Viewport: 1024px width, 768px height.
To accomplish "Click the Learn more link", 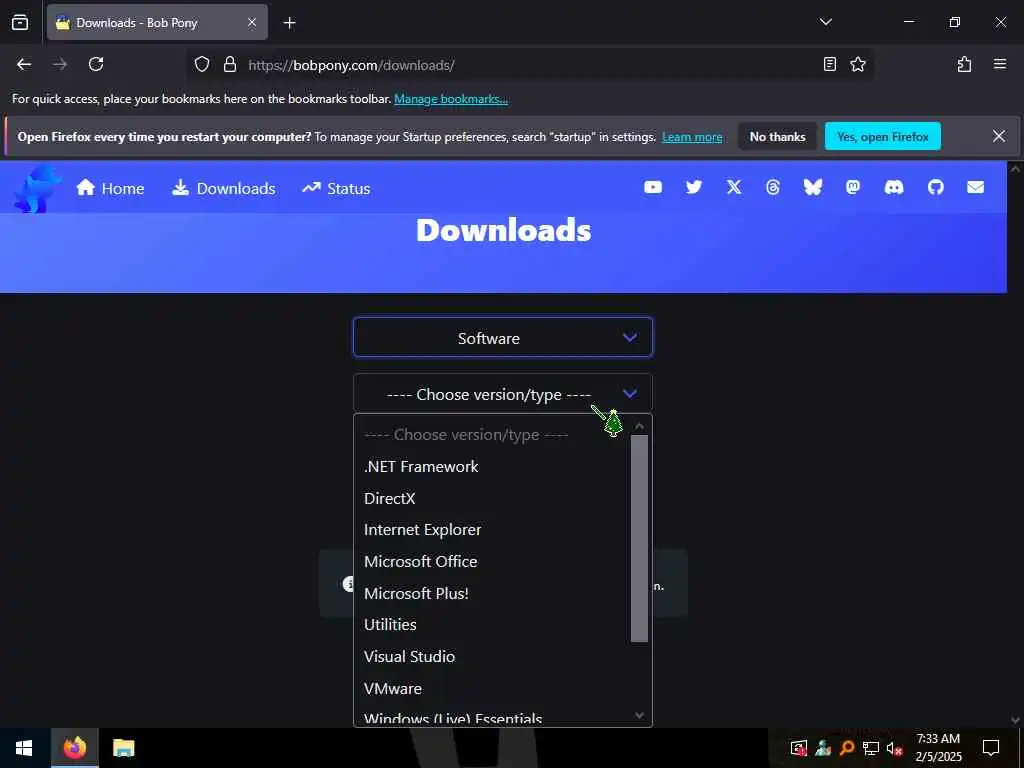I will pyautogui.click(x=692, y=137).
